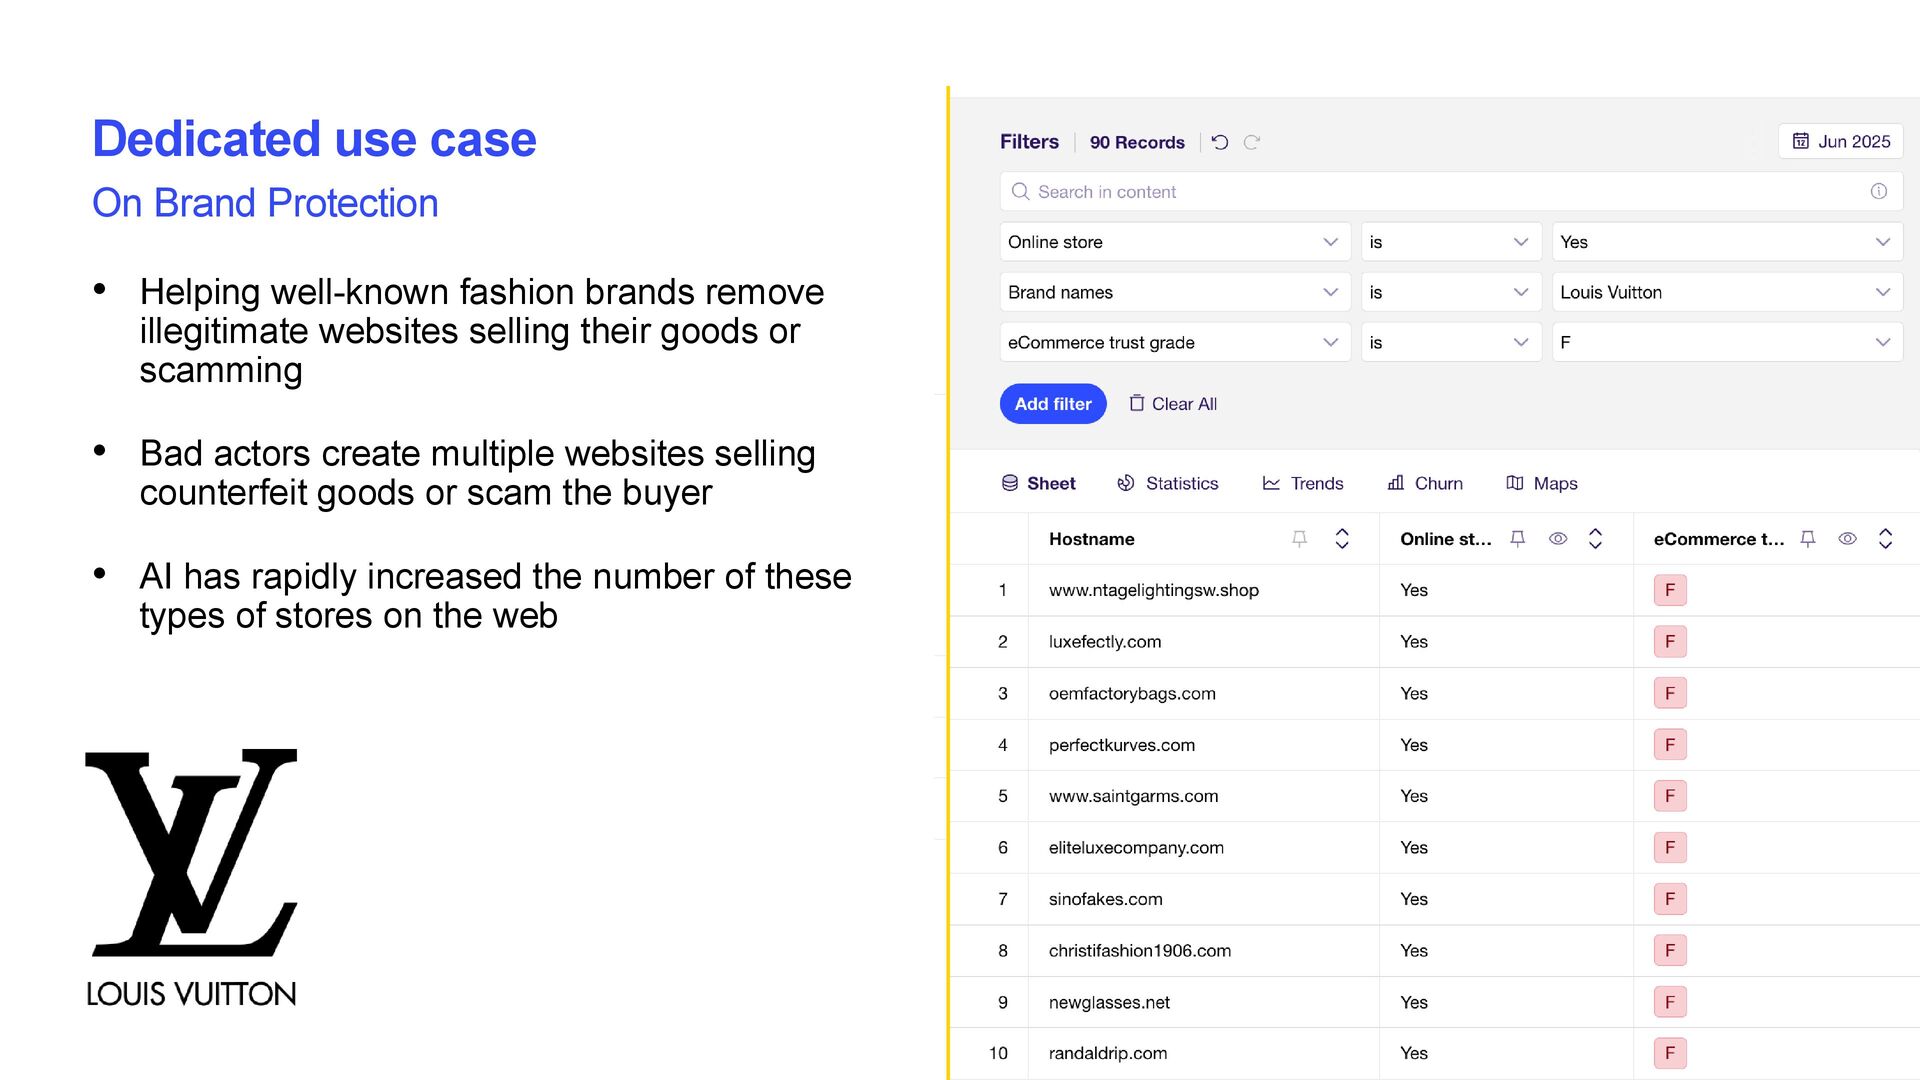Click the F grade badge for sinofakes.com
The height and width of the screenshot is (1080, 1920).
pyautogui.click(x=1669, y=899)
